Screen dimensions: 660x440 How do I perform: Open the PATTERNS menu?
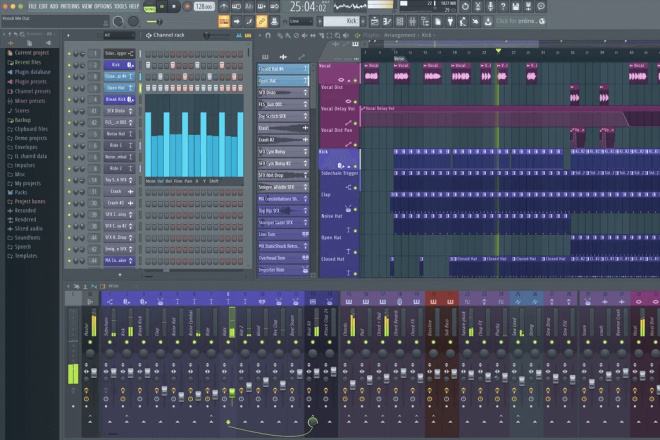(70, 6)
